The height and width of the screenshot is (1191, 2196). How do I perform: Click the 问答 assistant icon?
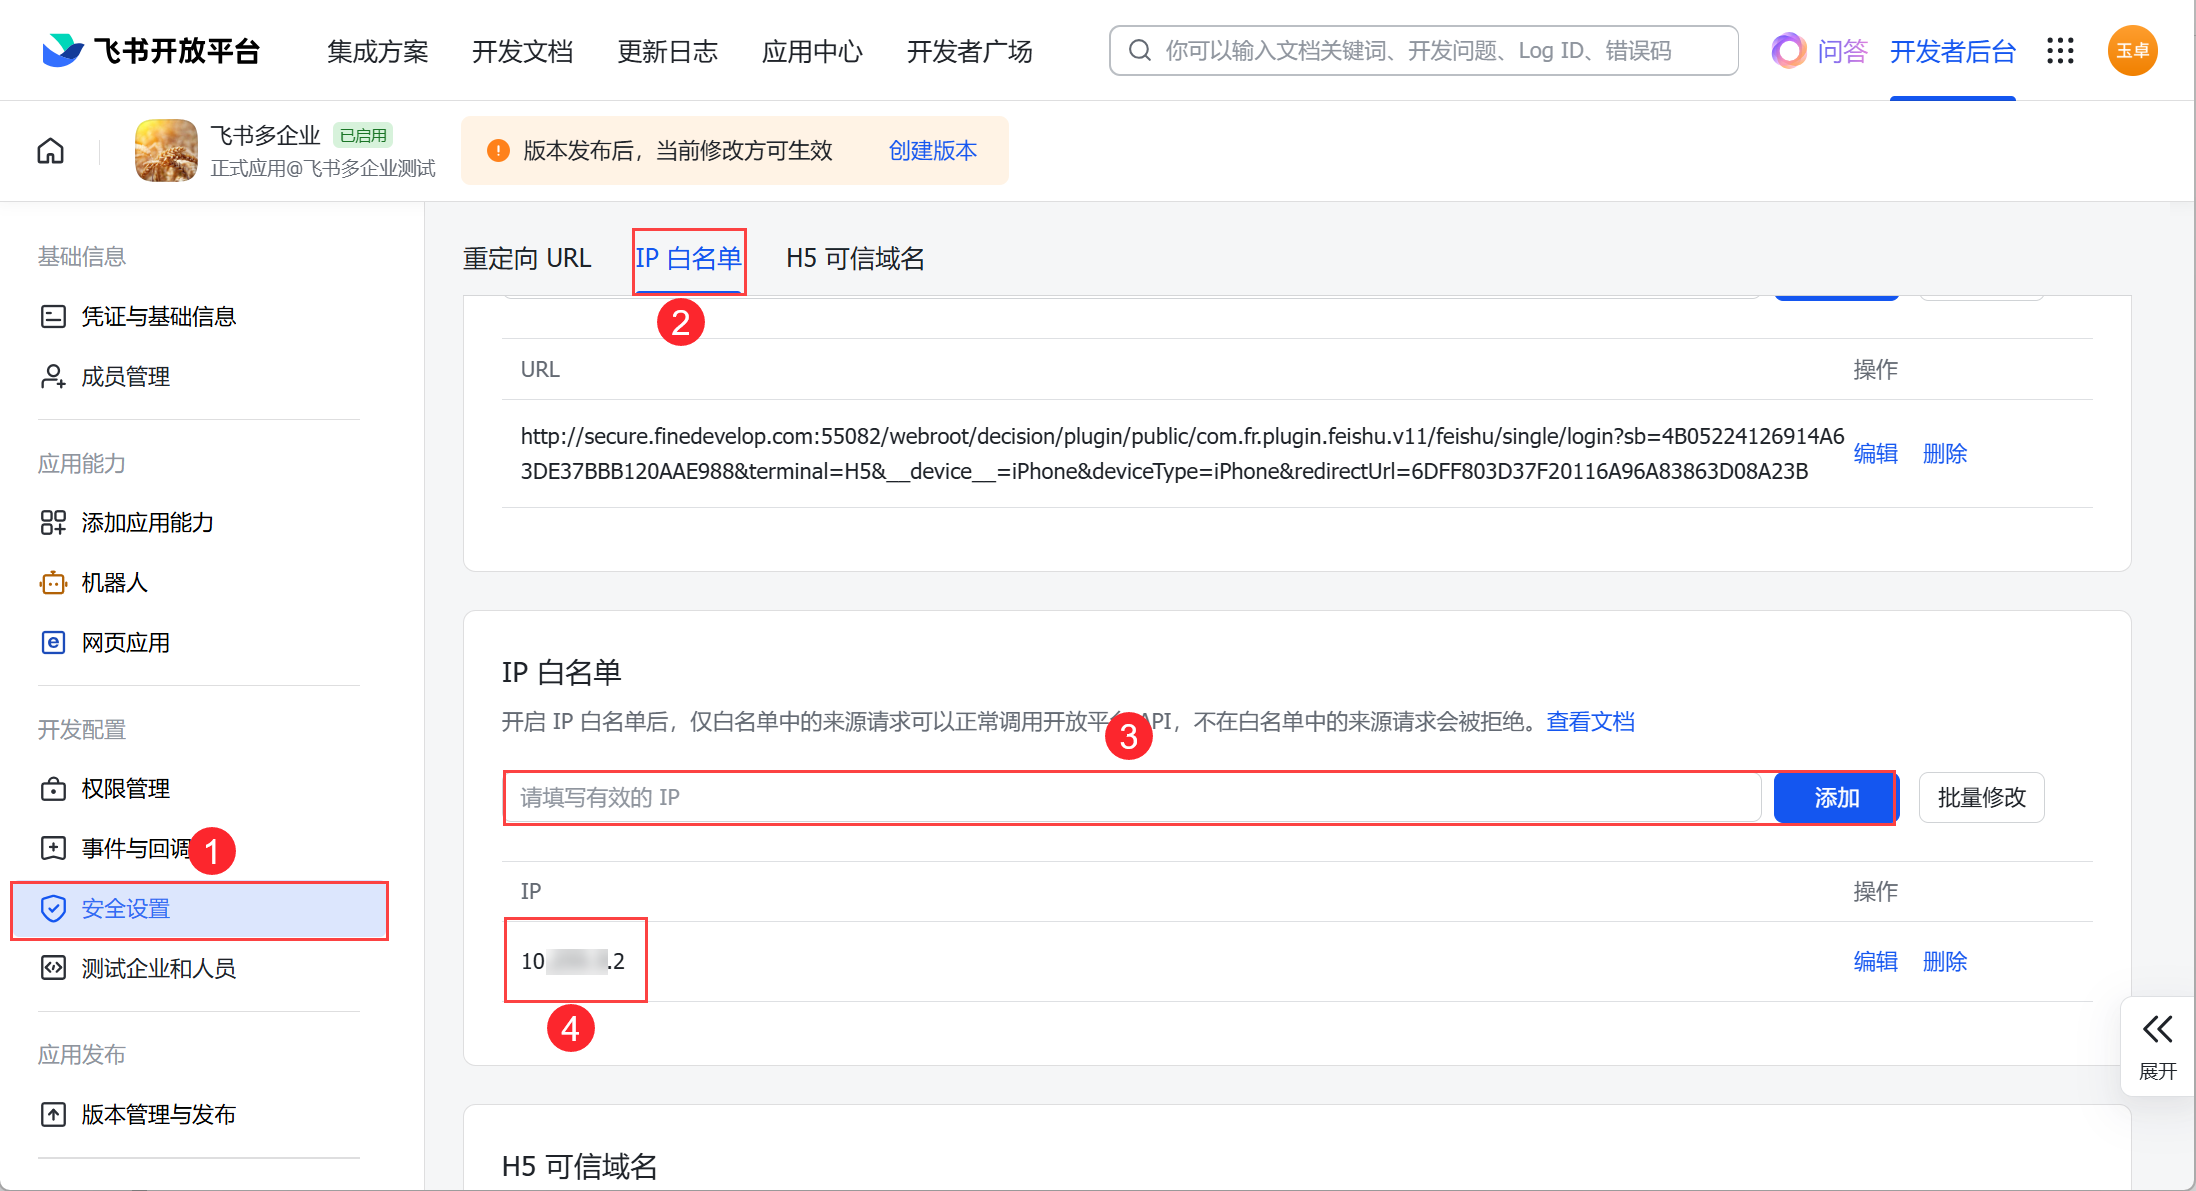1788,51
